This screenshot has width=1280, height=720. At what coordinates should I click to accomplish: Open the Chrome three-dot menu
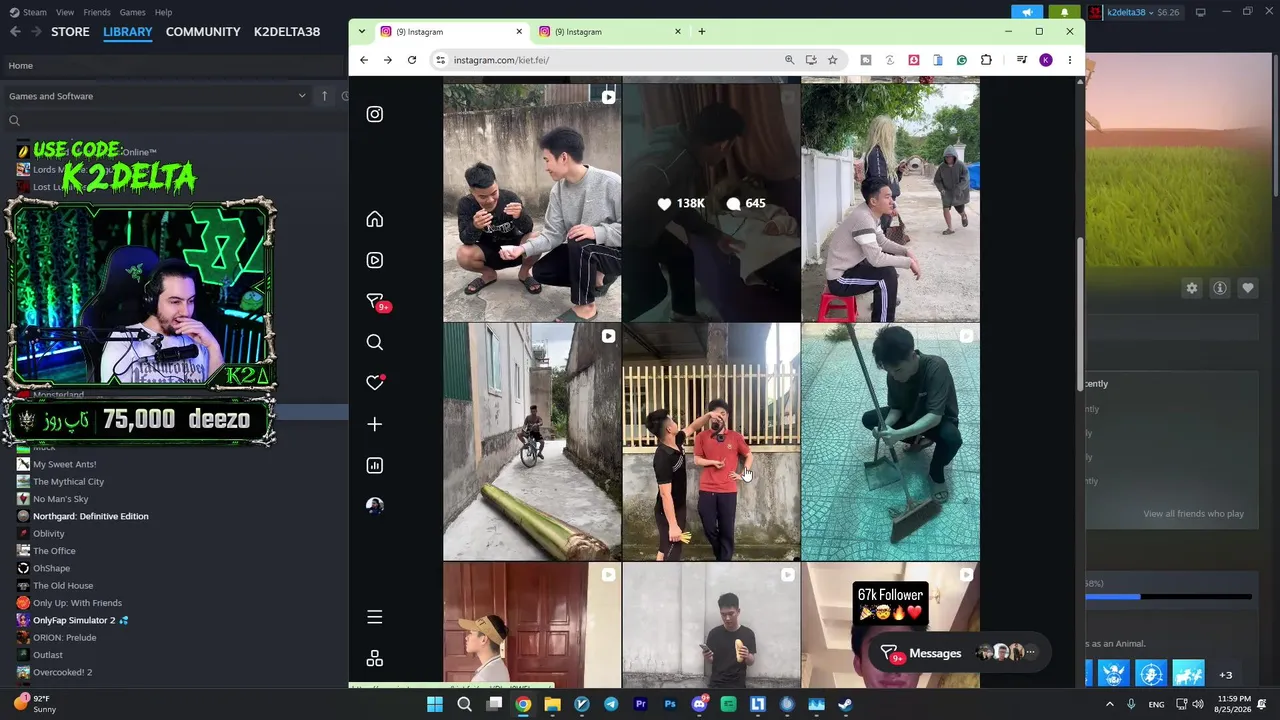[1070, 60]
